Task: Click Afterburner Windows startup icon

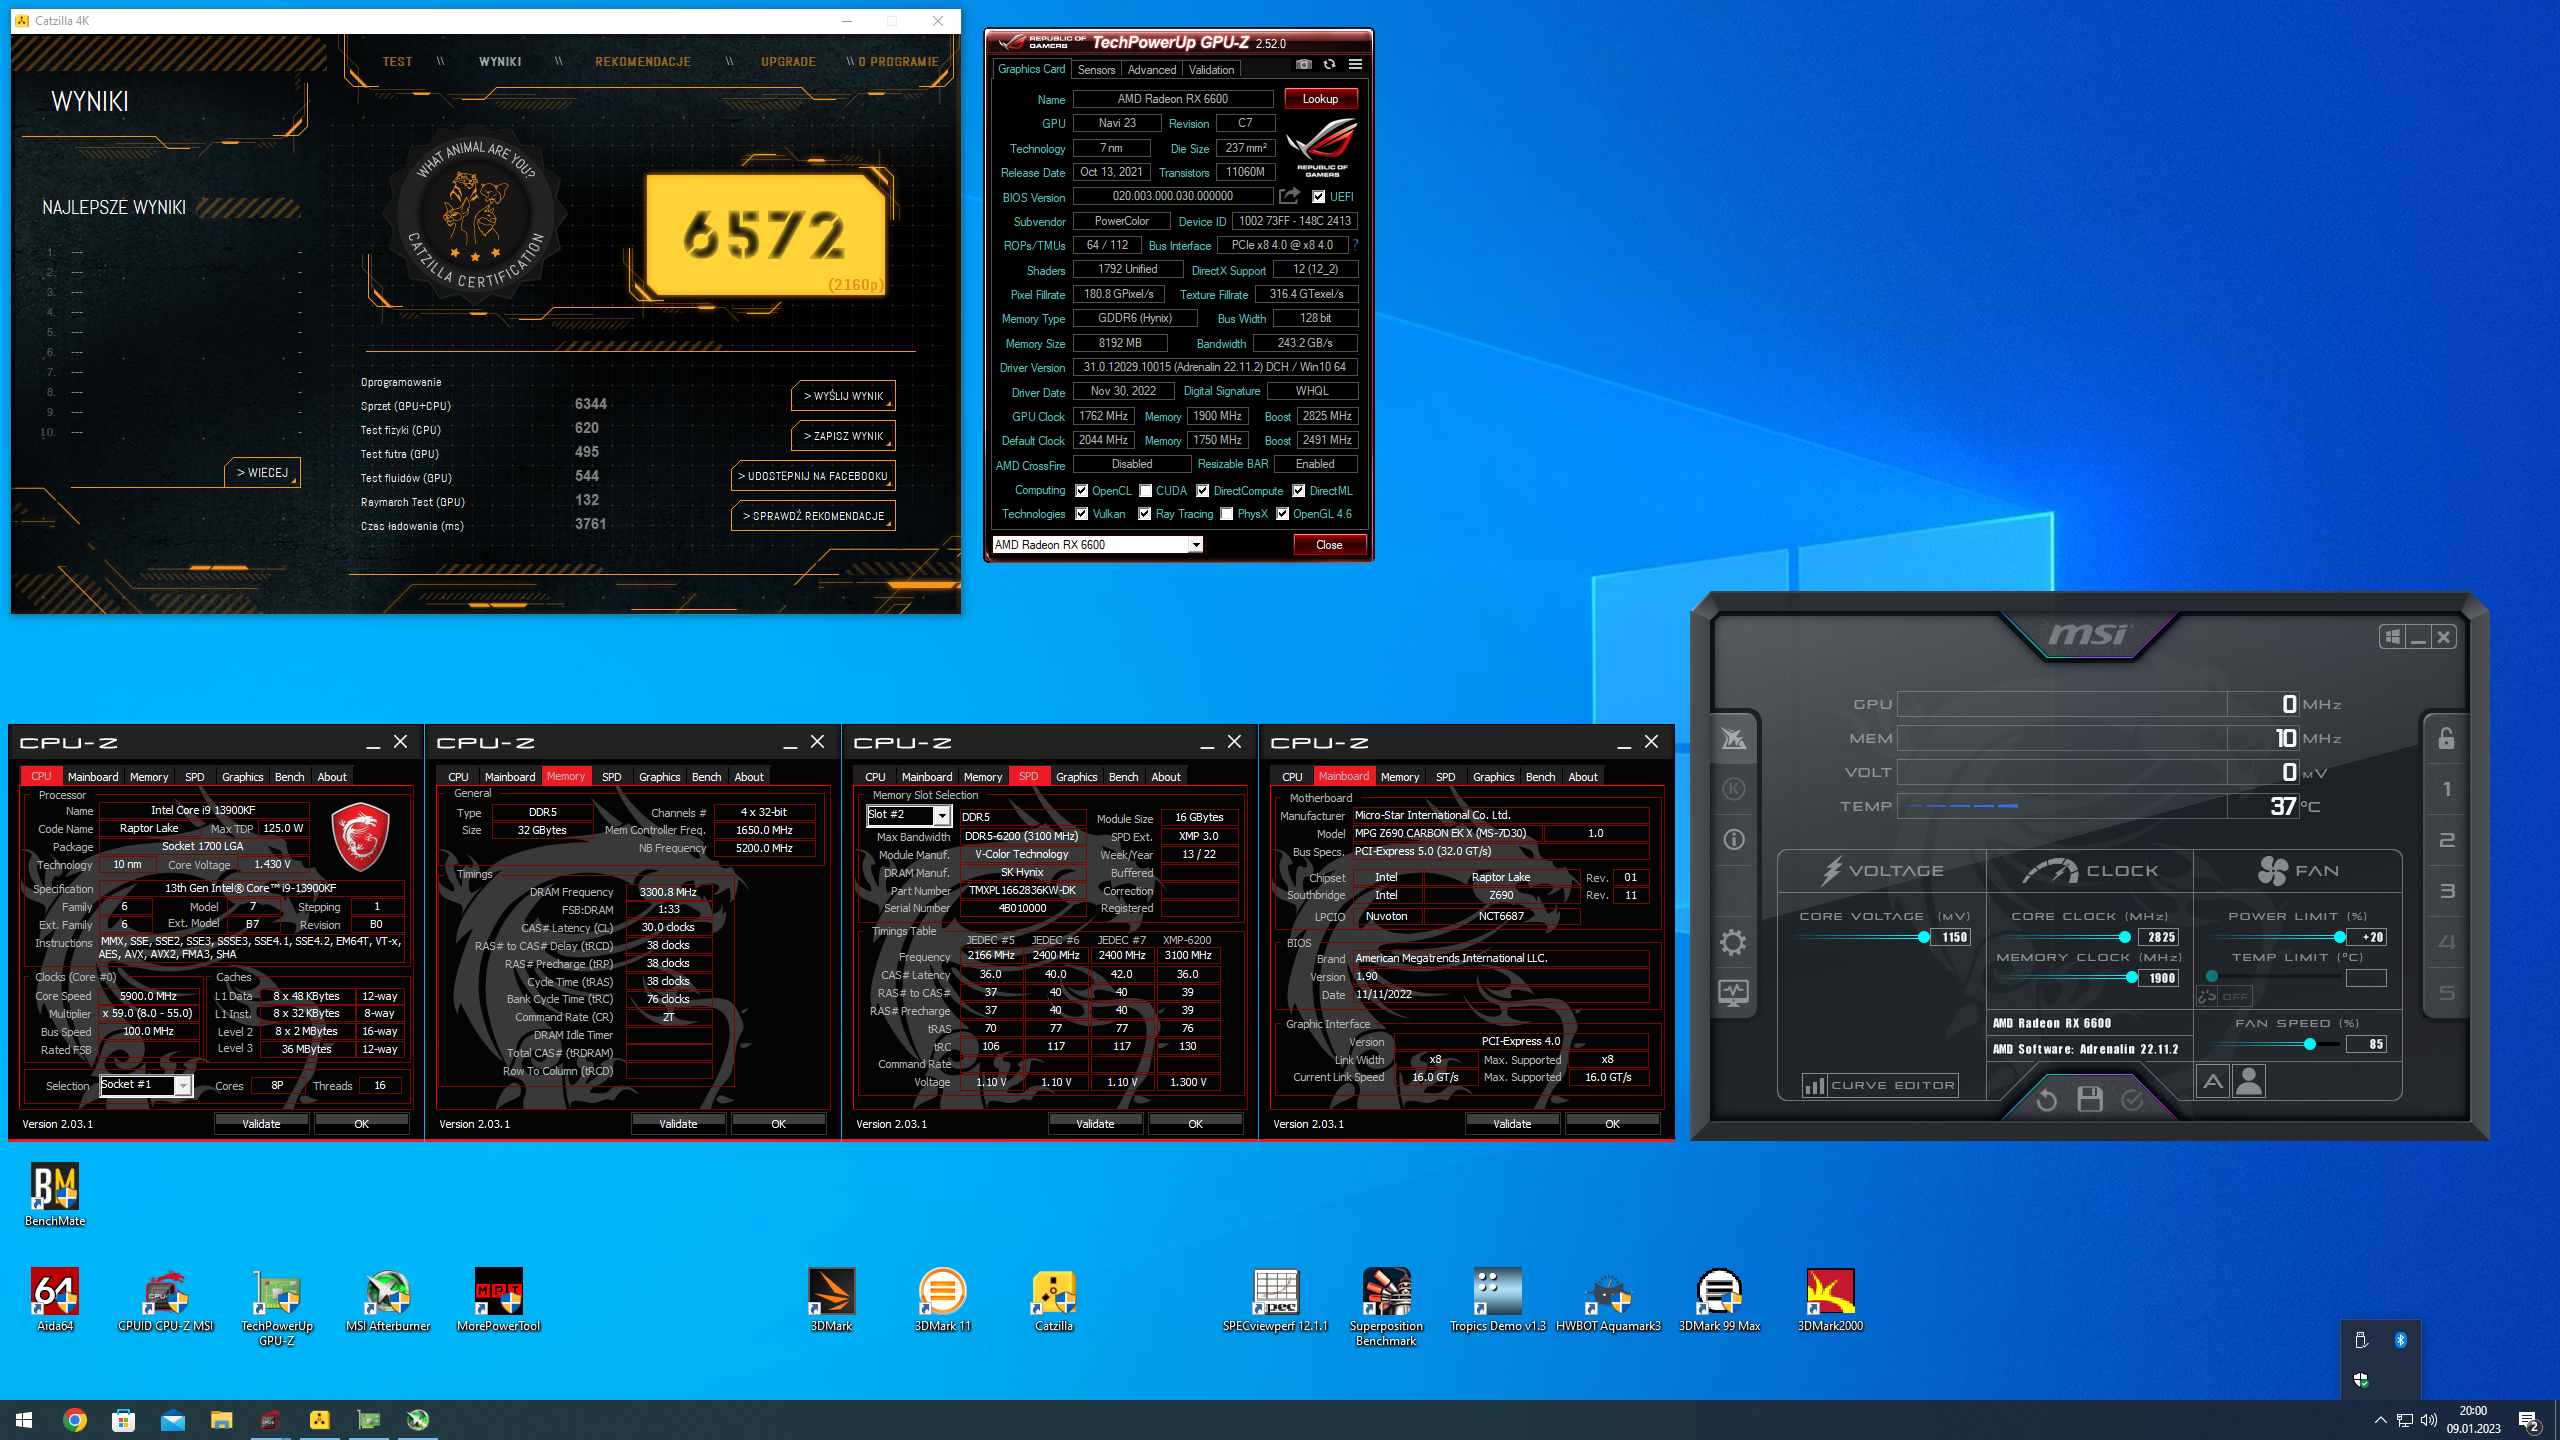Action: (x=2392, y=637)
